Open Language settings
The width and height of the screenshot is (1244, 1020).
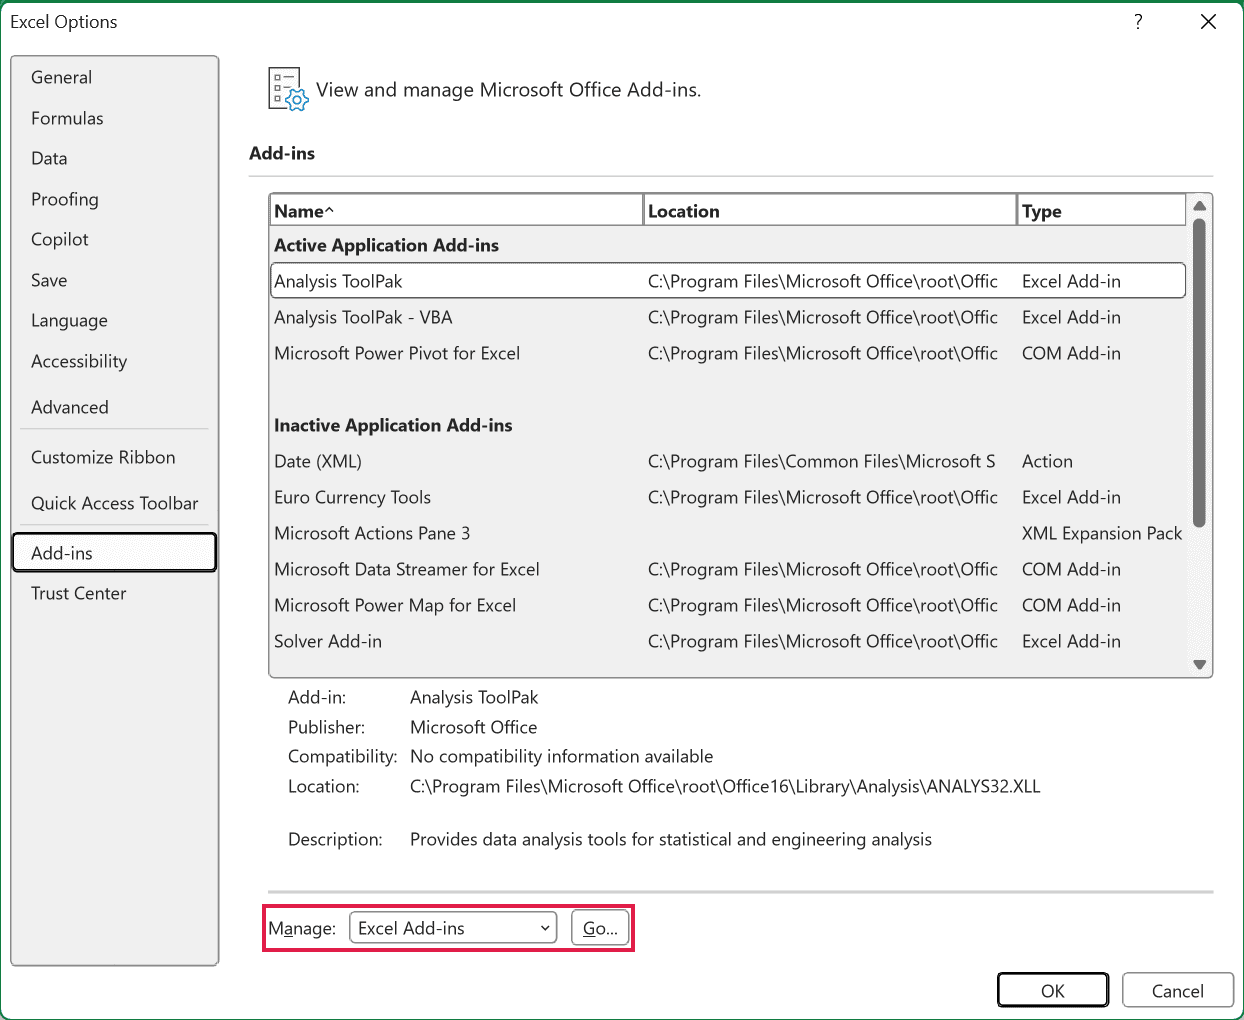pos(114,320)
